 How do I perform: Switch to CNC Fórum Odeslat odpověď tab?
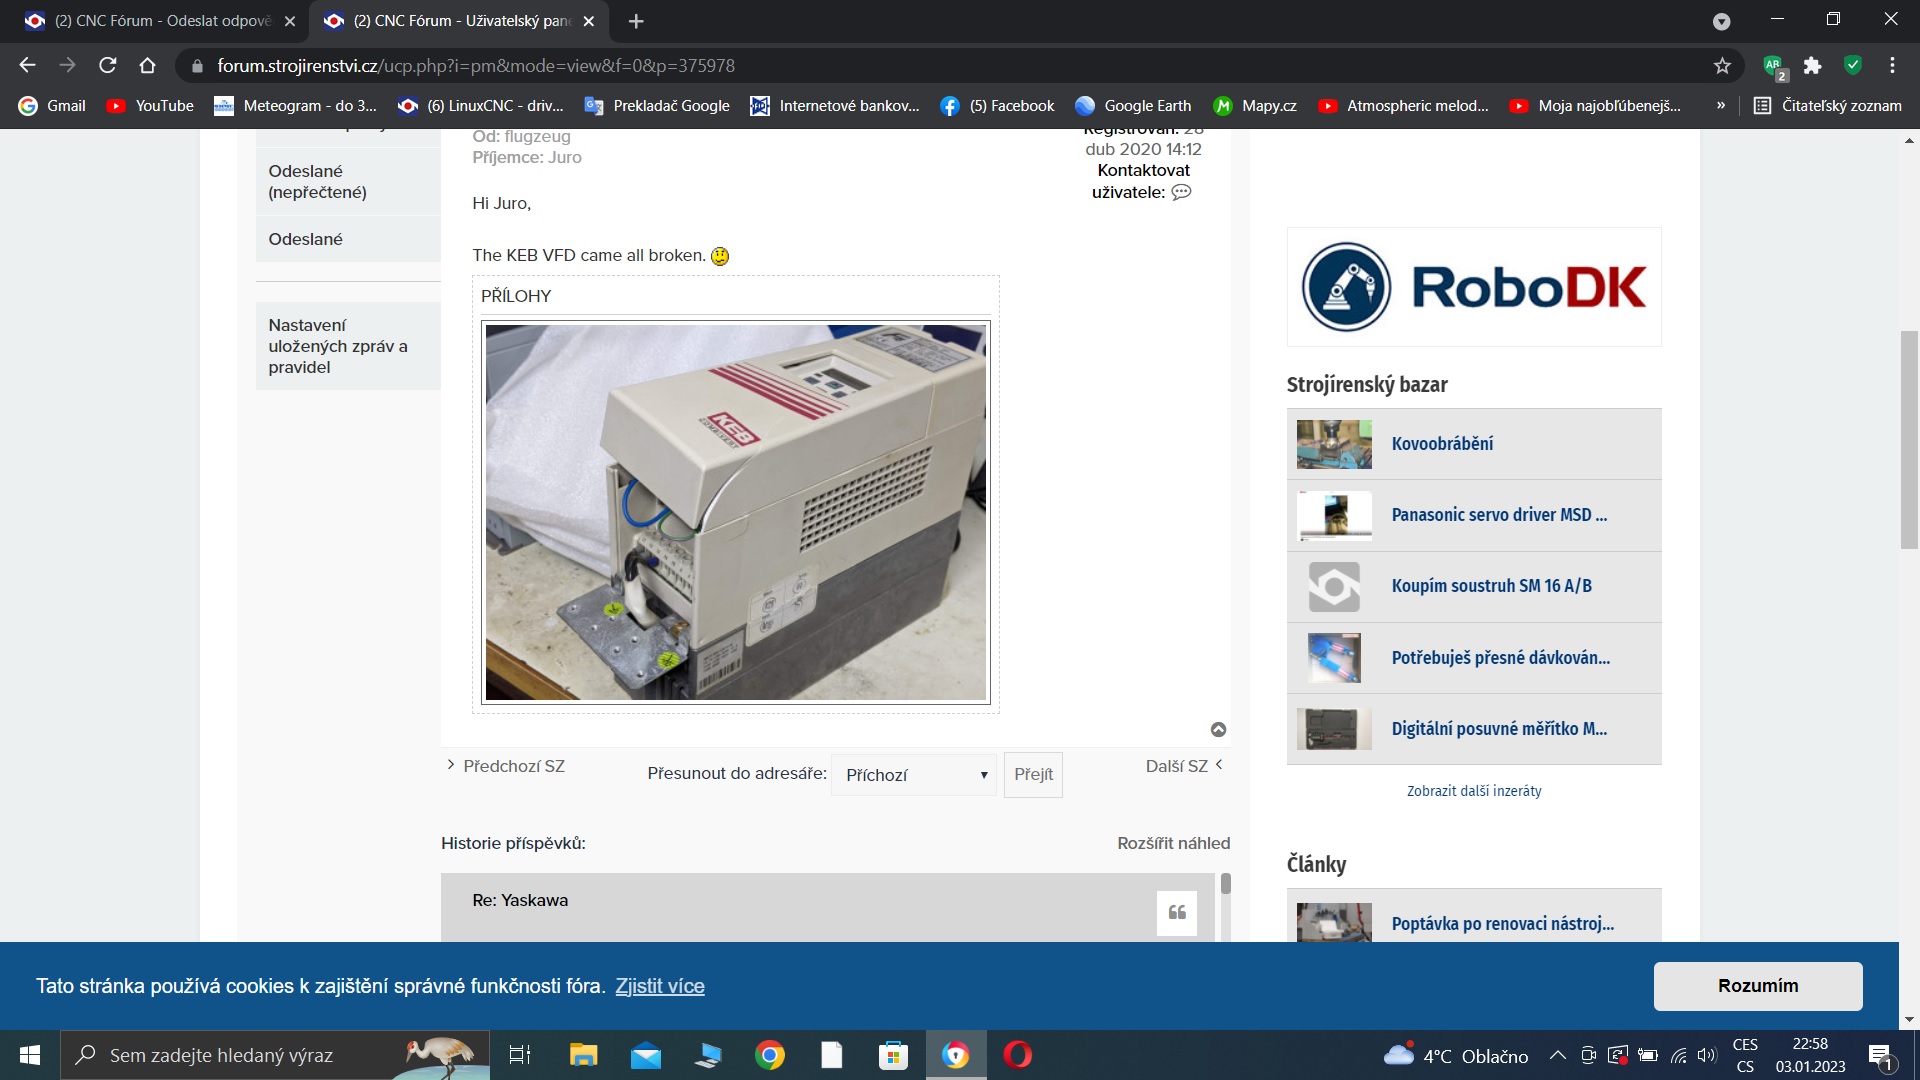162,21
